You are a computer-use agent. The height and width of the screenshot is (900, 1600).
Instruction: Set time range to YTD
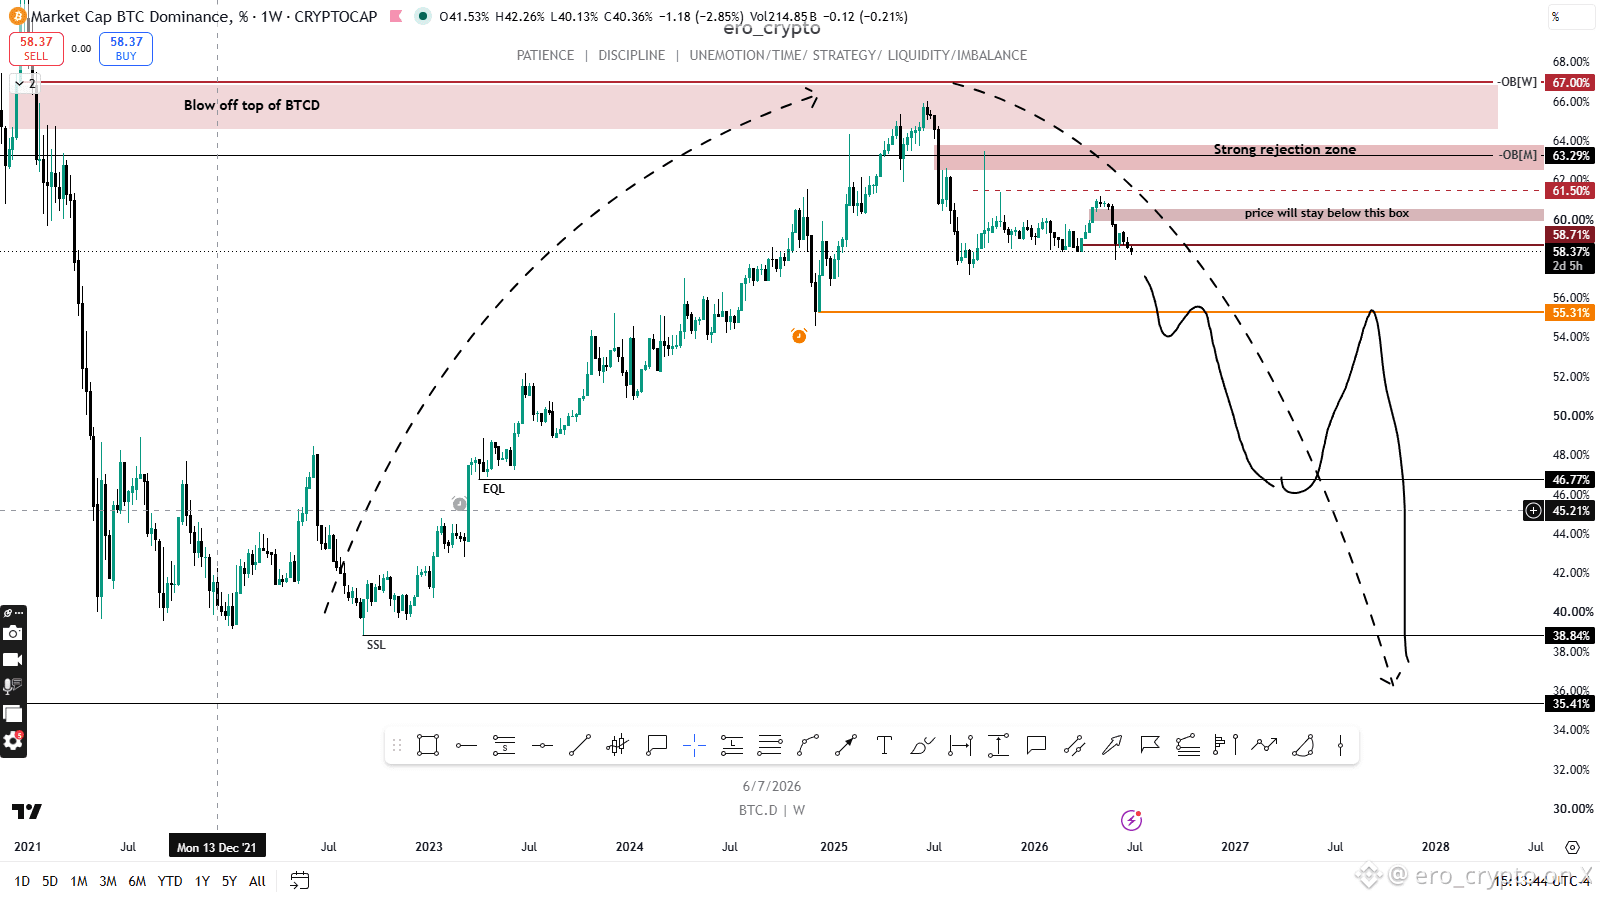click(170, 881)
